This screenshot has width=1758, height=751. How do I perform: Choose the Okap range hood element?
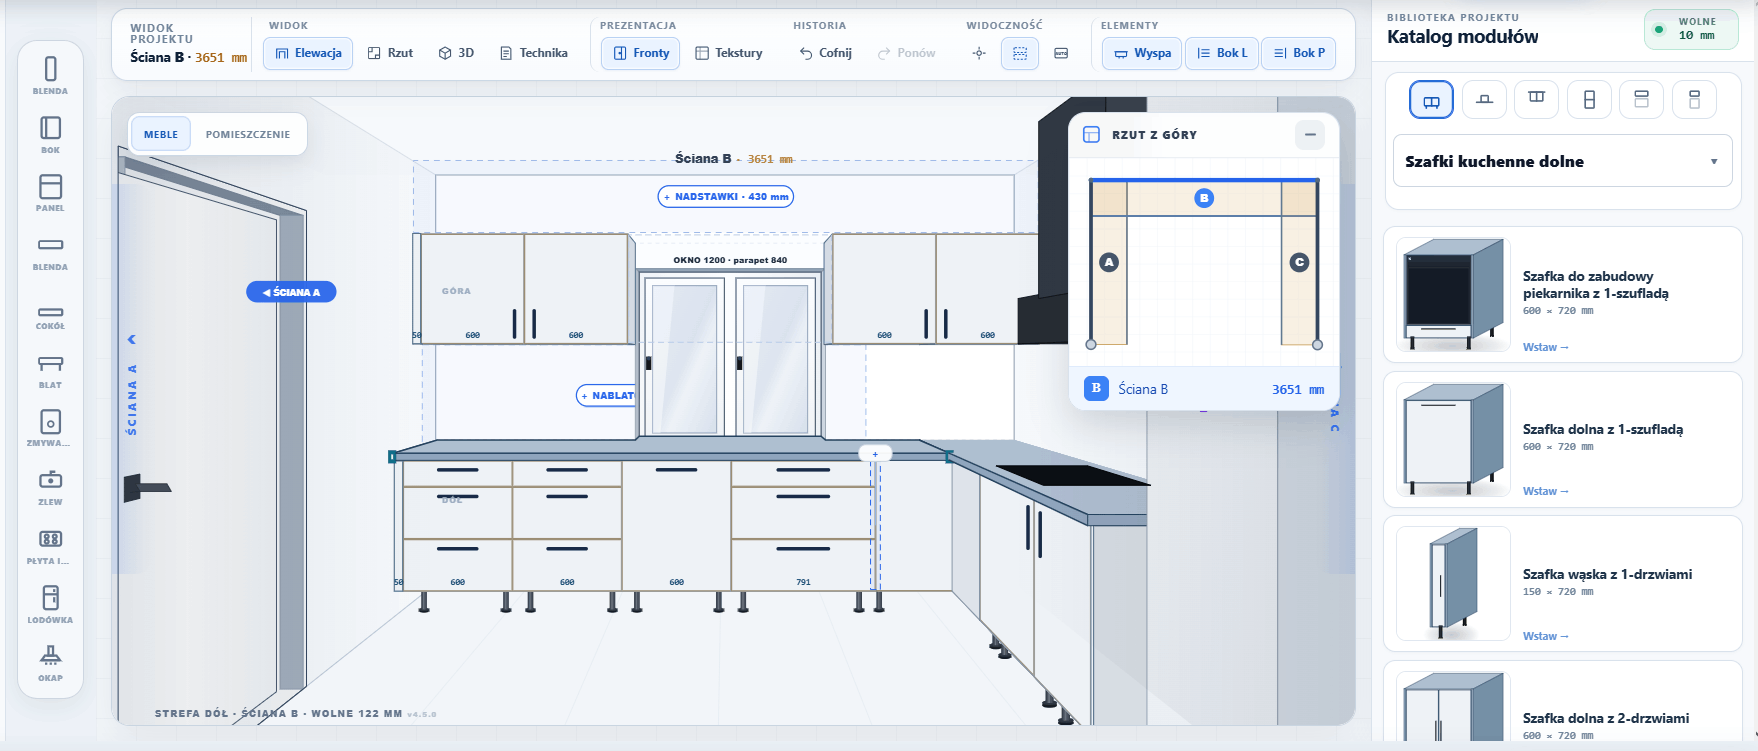[50, 663]
